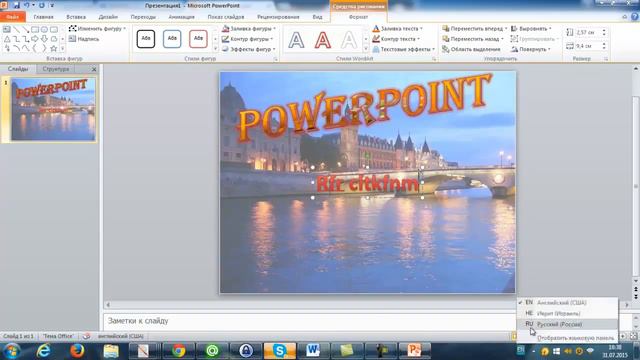640x360 pixels.
Task: Open the Дизайн ribbon tab
Action: click(108, 17)
